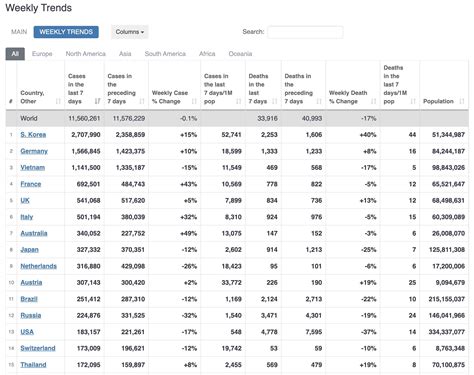Select Germany population 84,244,187

tap(448, 151)
